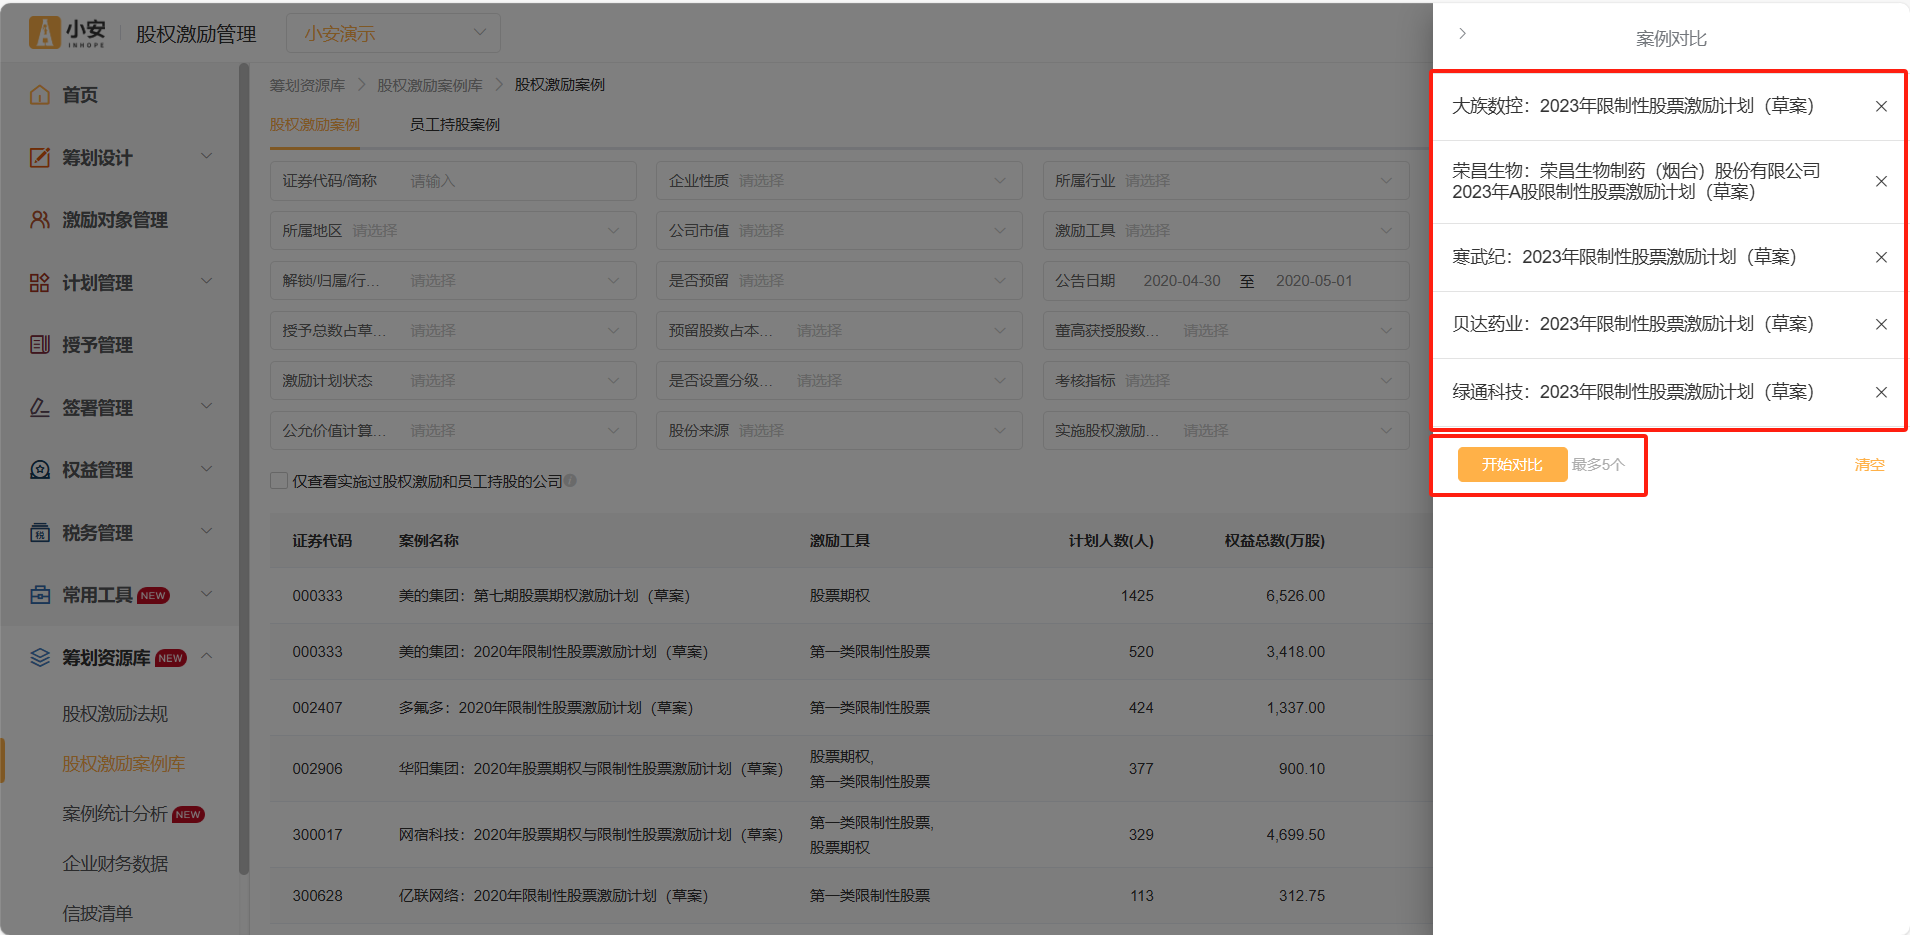This screenshot has height=935, width=1910.
Task: Click the 筹划设计 edit icon
Action: pos(40,158)
